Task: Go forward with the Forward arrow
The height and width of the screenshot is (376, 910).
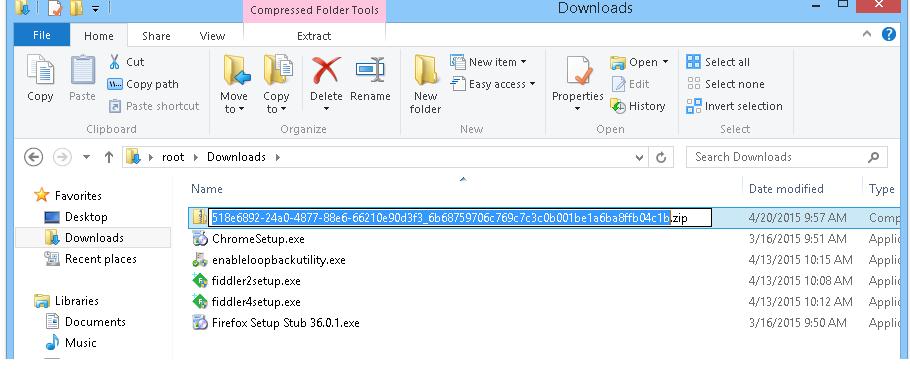Action: (x=62, y=157)
